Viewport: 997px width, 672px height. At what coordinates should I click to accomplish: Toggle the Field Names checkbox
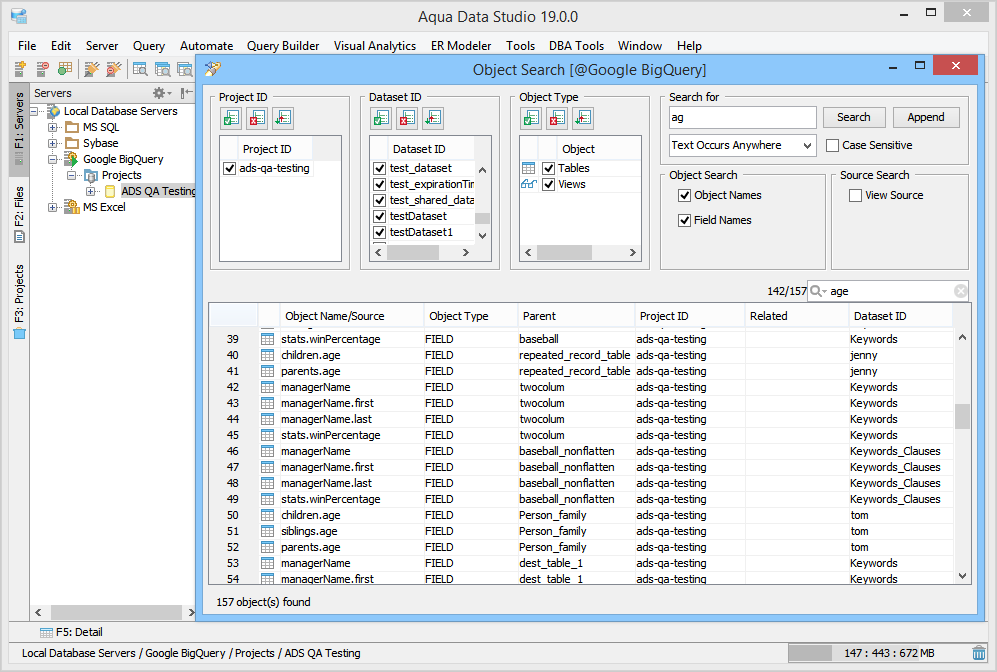(685, 221)
